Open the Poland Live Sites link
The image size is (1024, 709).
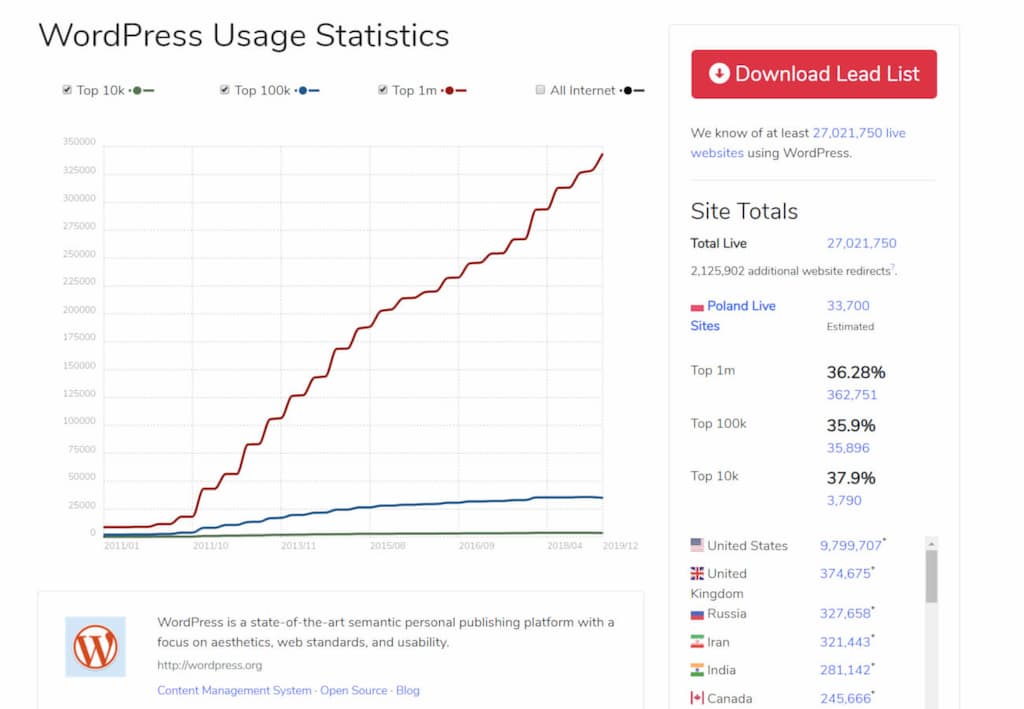tap(741, 306)
